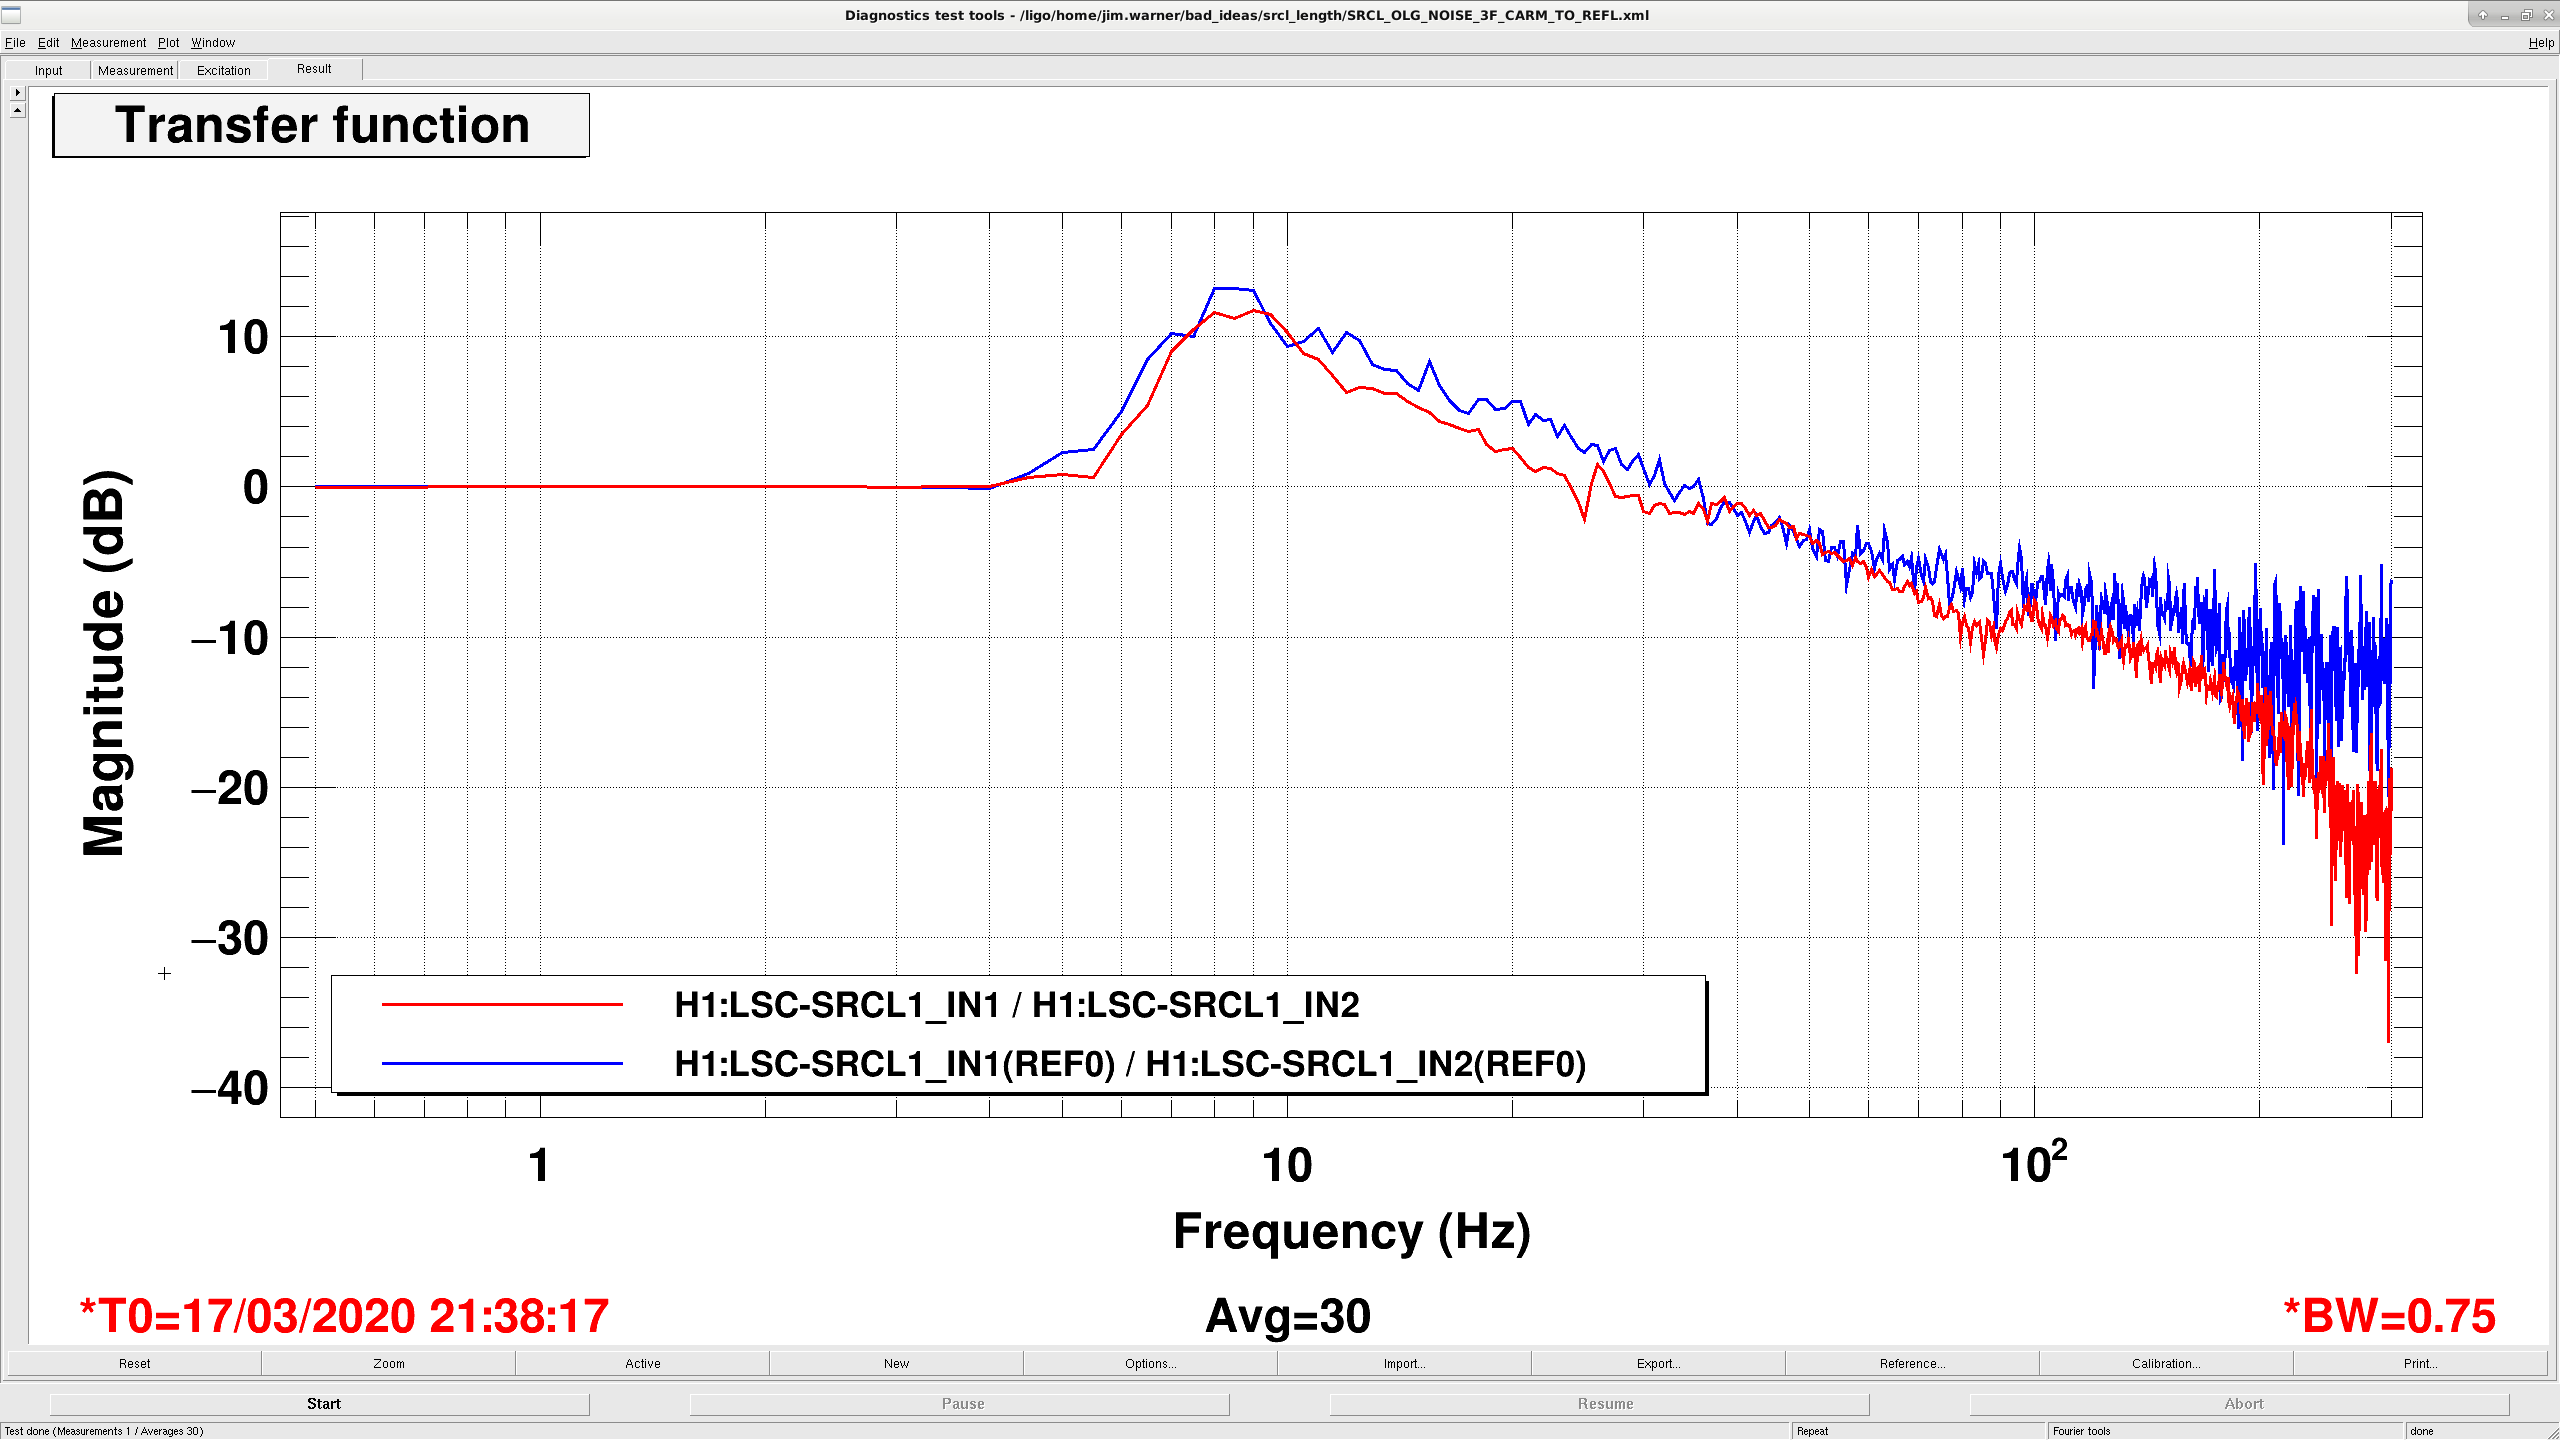Click the Export... button
Image resolution: width=2560 pixels, height=1440 pixels.
pos(1658,1363)
